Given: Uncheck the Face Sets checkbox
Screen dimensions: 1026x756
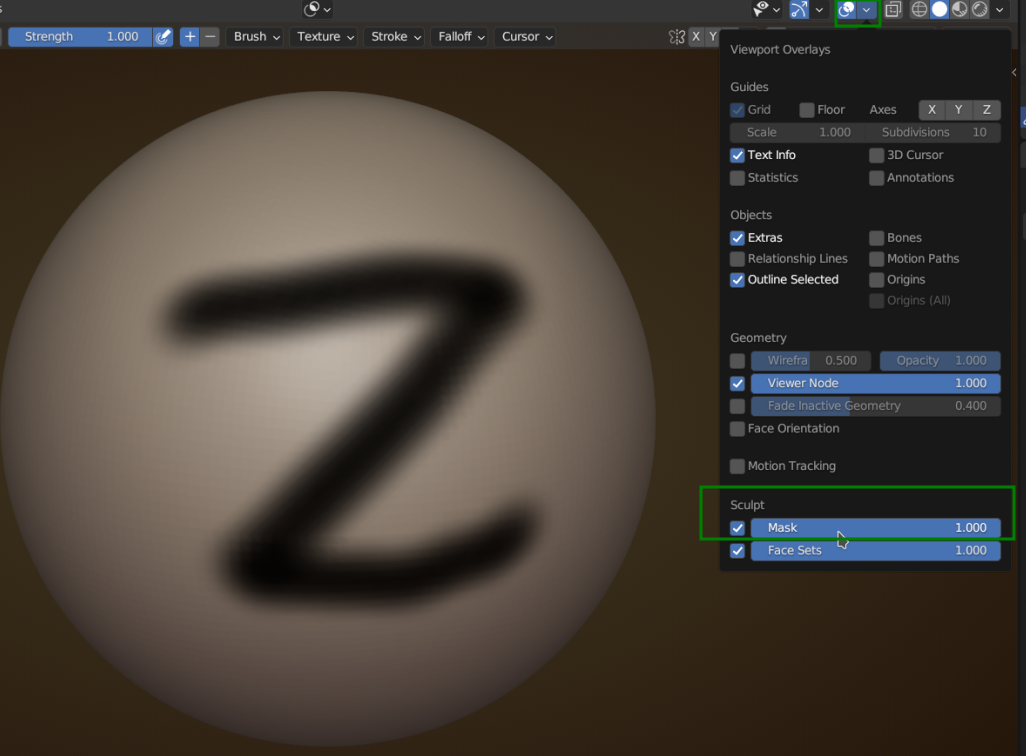Looking at the screenshot, I should point(737,550).
